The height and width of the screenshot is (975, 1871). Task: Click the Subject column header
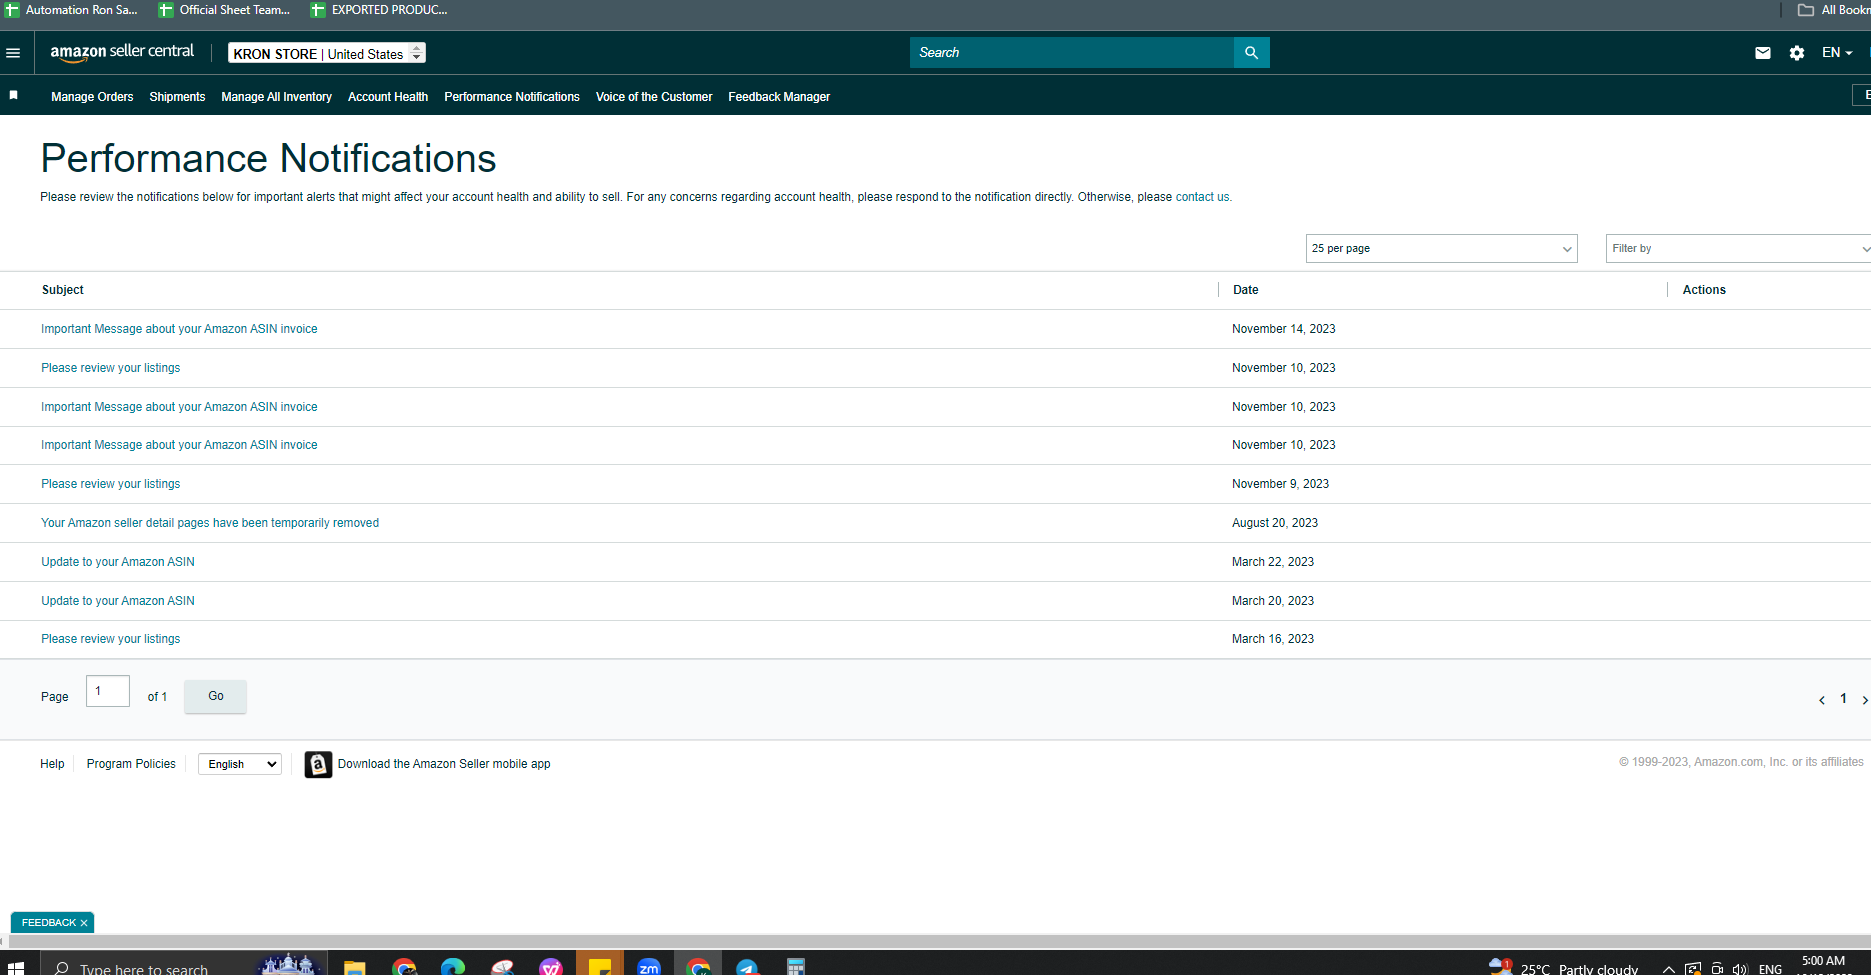pos(63,290)
